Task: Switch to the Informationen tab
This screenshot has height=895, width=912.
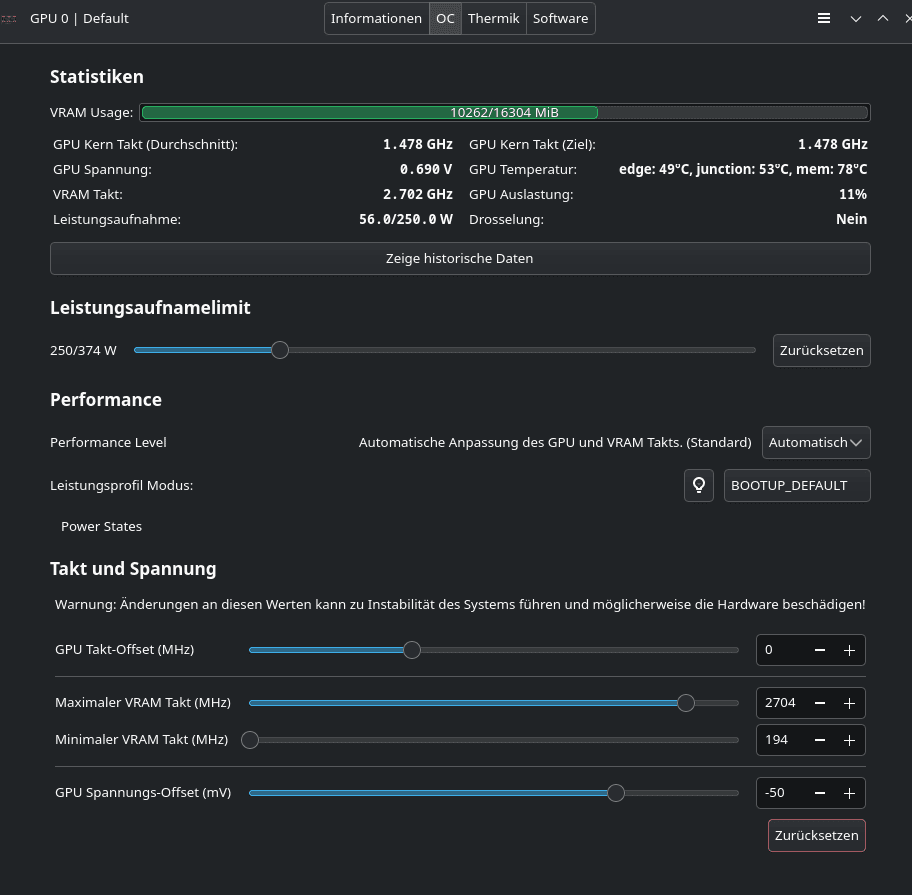Action: pos(376,18)
